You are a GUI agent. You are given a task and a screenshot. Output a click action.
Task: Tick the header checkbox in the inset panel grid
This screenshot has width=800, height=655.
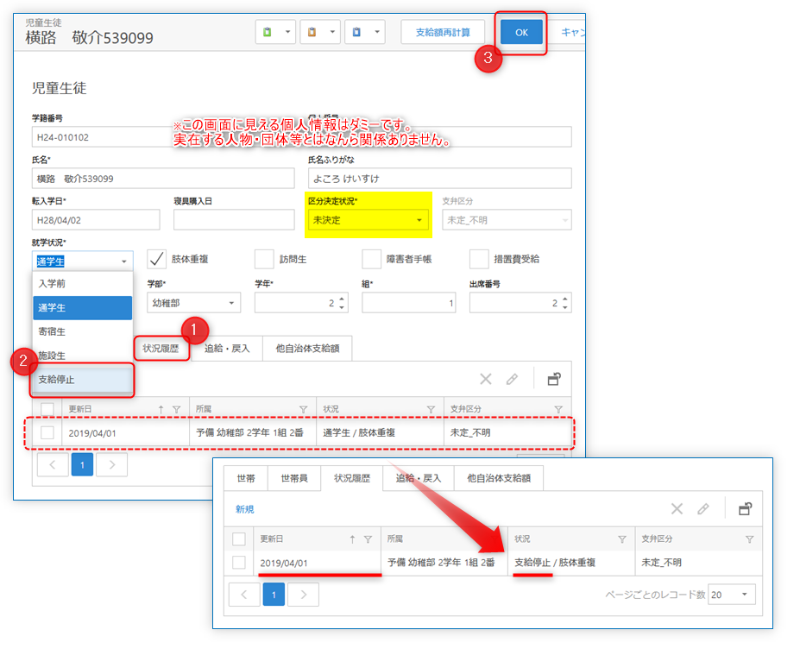[239, 539]
